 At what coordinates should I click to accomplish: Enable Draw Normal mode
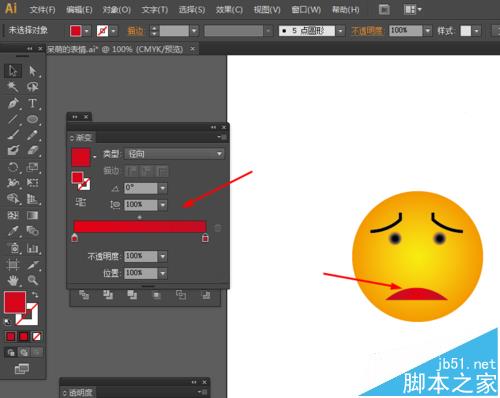click(x=11, y=352)
